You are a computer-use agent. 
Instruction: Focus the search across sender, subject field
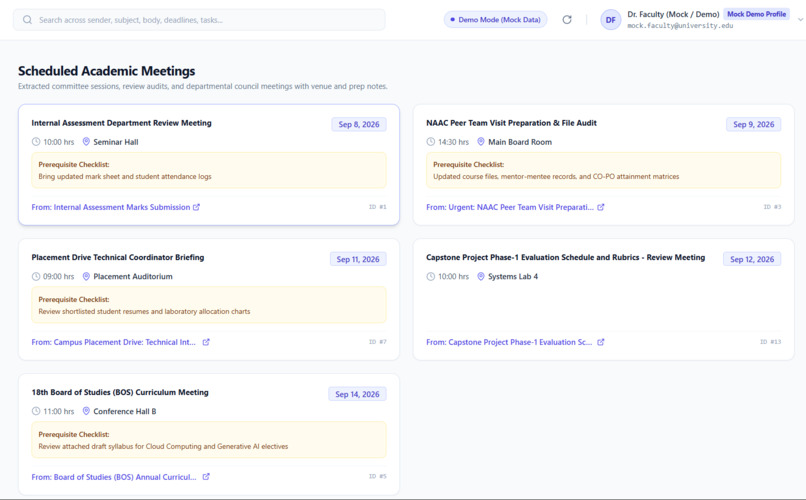coord(199,20)
